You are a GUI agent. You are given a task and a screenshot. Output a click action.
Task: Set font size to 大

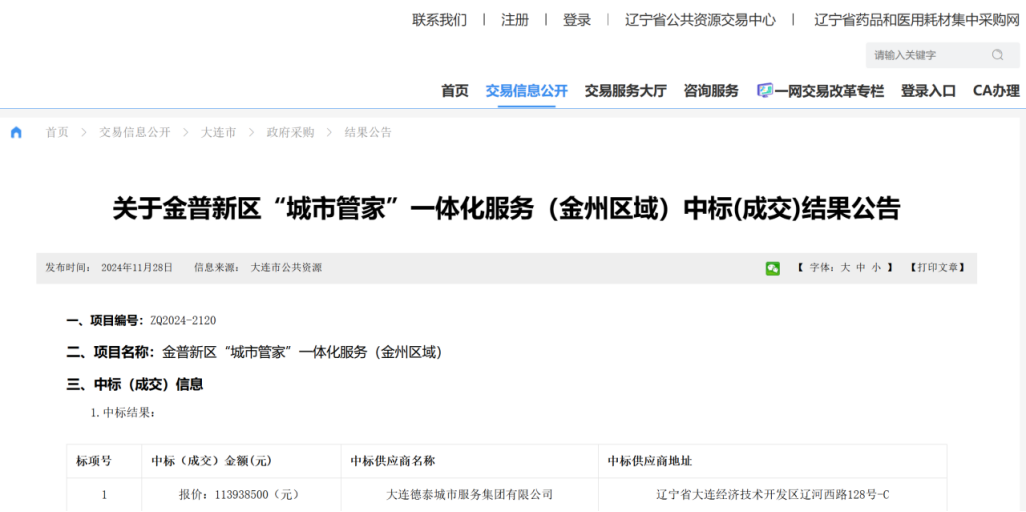point(845,268)
